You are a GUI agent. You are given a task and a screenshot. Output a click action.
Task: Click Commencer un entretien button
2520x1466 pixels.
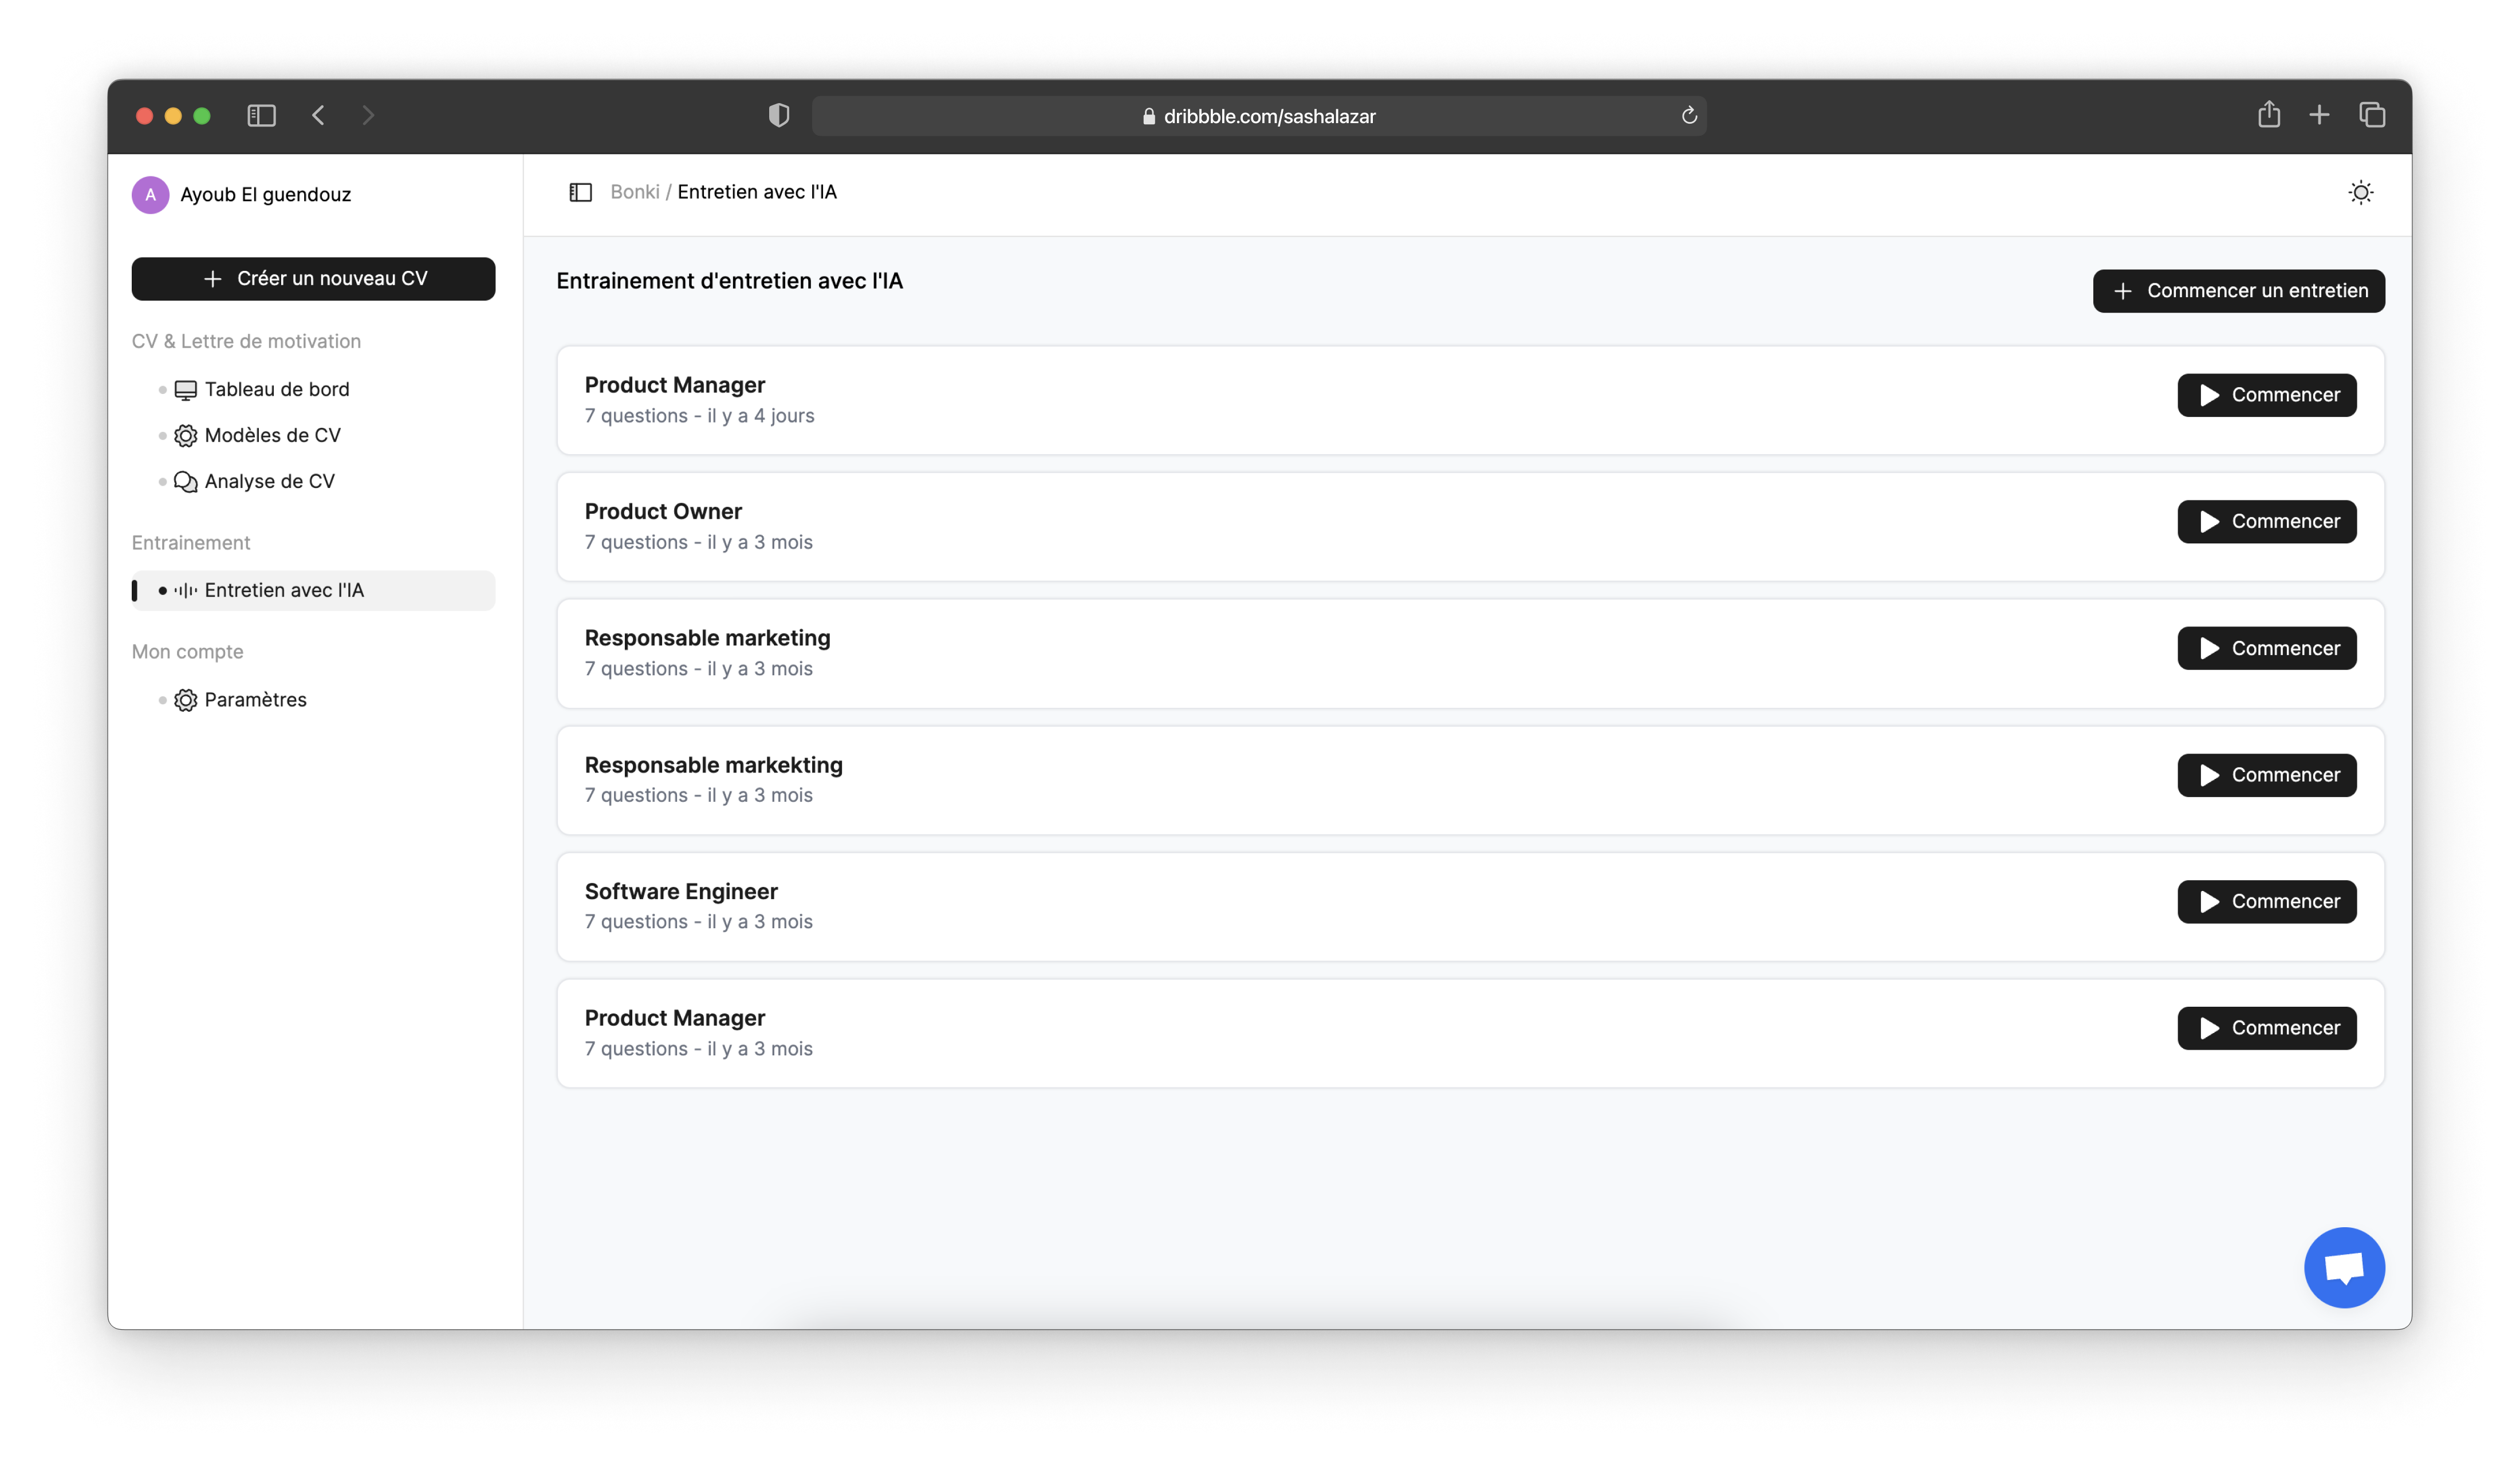pyautogui.click(x=2239, y=291)
